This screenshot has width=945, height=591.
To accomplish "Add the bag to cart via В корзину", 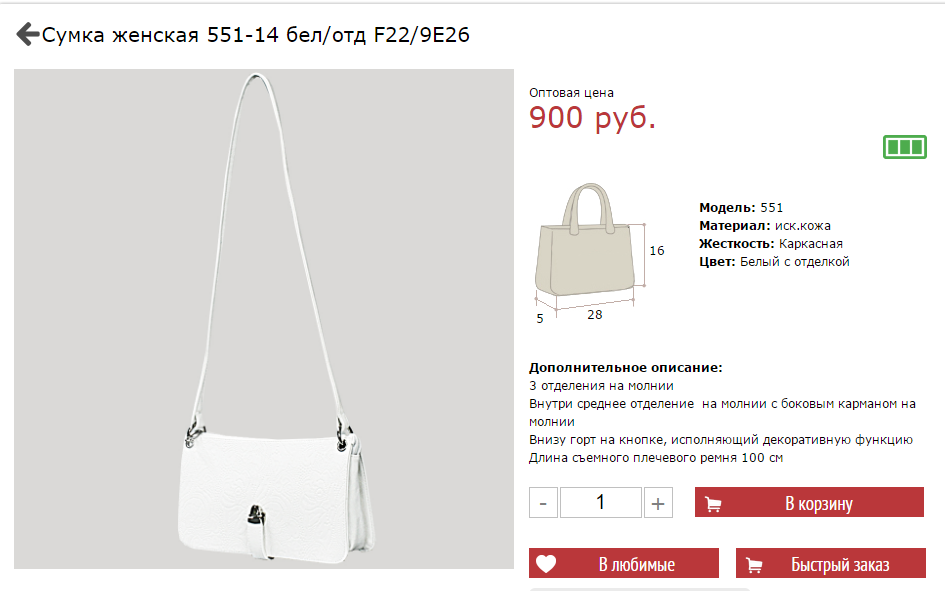I will [809, 502].
